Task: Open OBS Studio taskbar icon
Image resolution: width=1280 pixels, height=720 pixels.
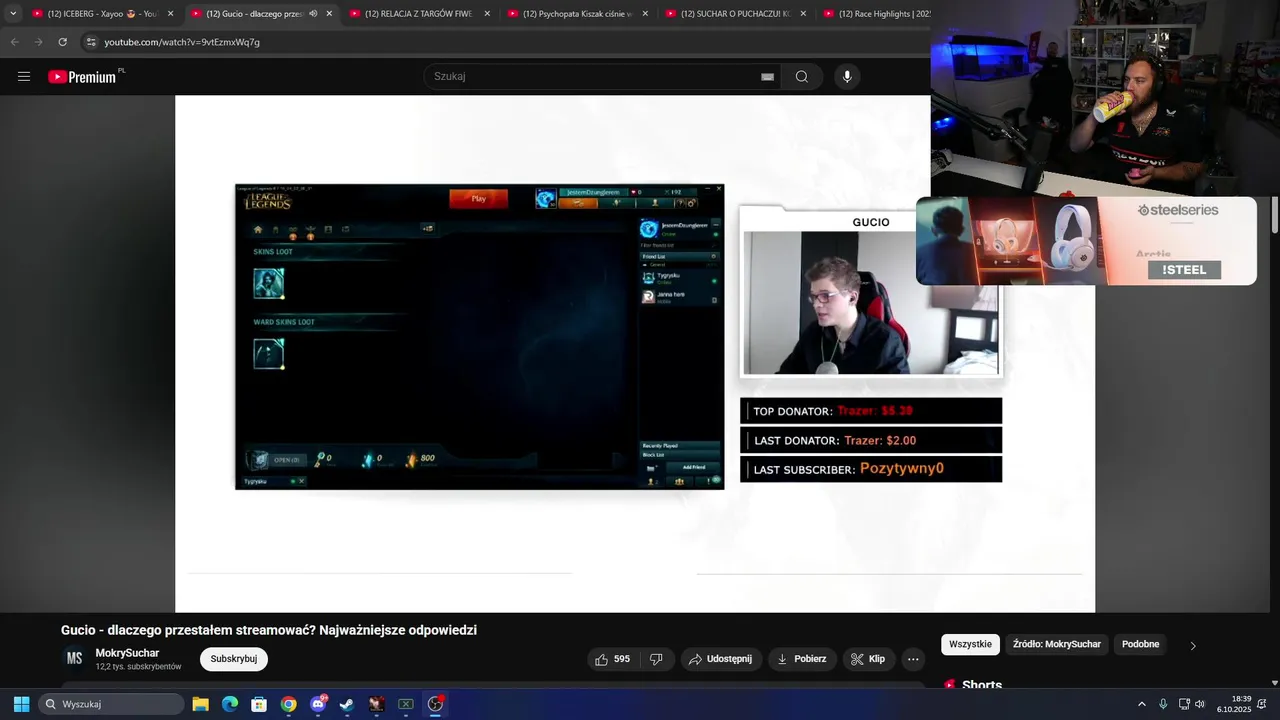Action: [435, 704]
